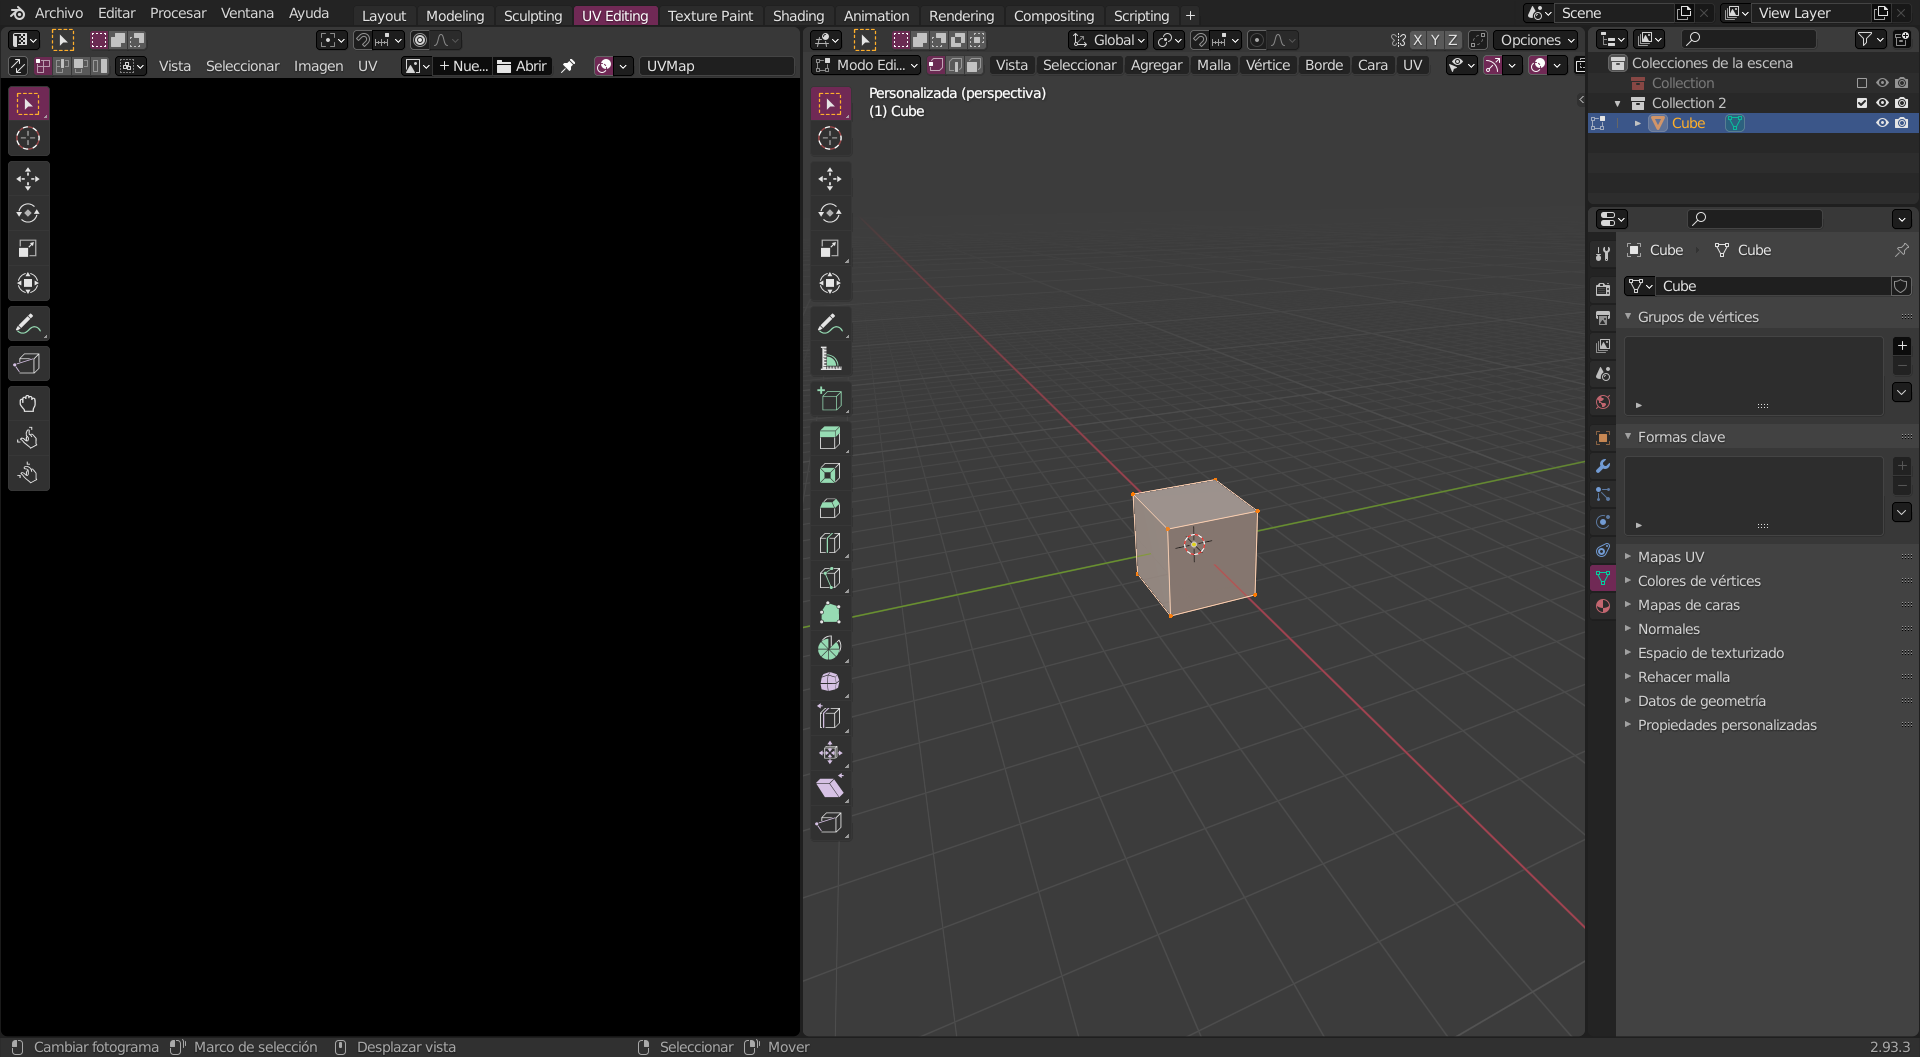Activate the Cursor tool in the UV editor
Viewport: 1920px width, 1057px height.
tap(28, 139)
